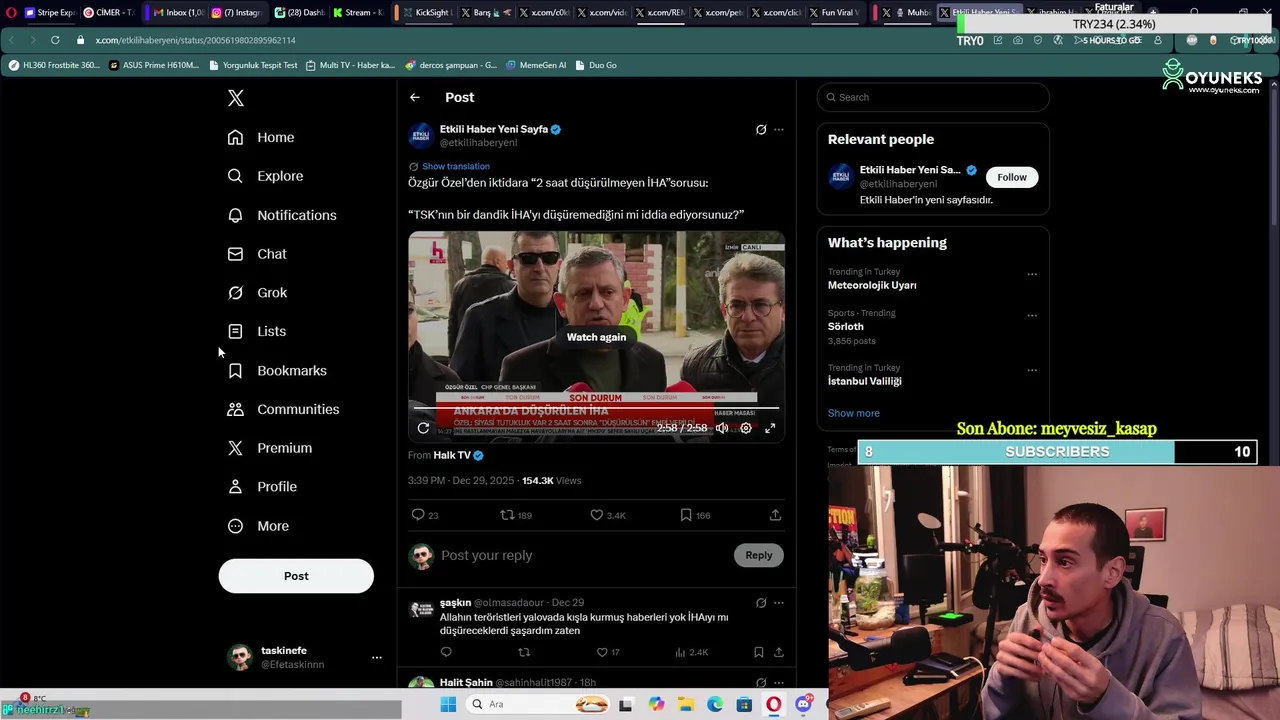Mute the video with the speaker icon

pos(722,428)
